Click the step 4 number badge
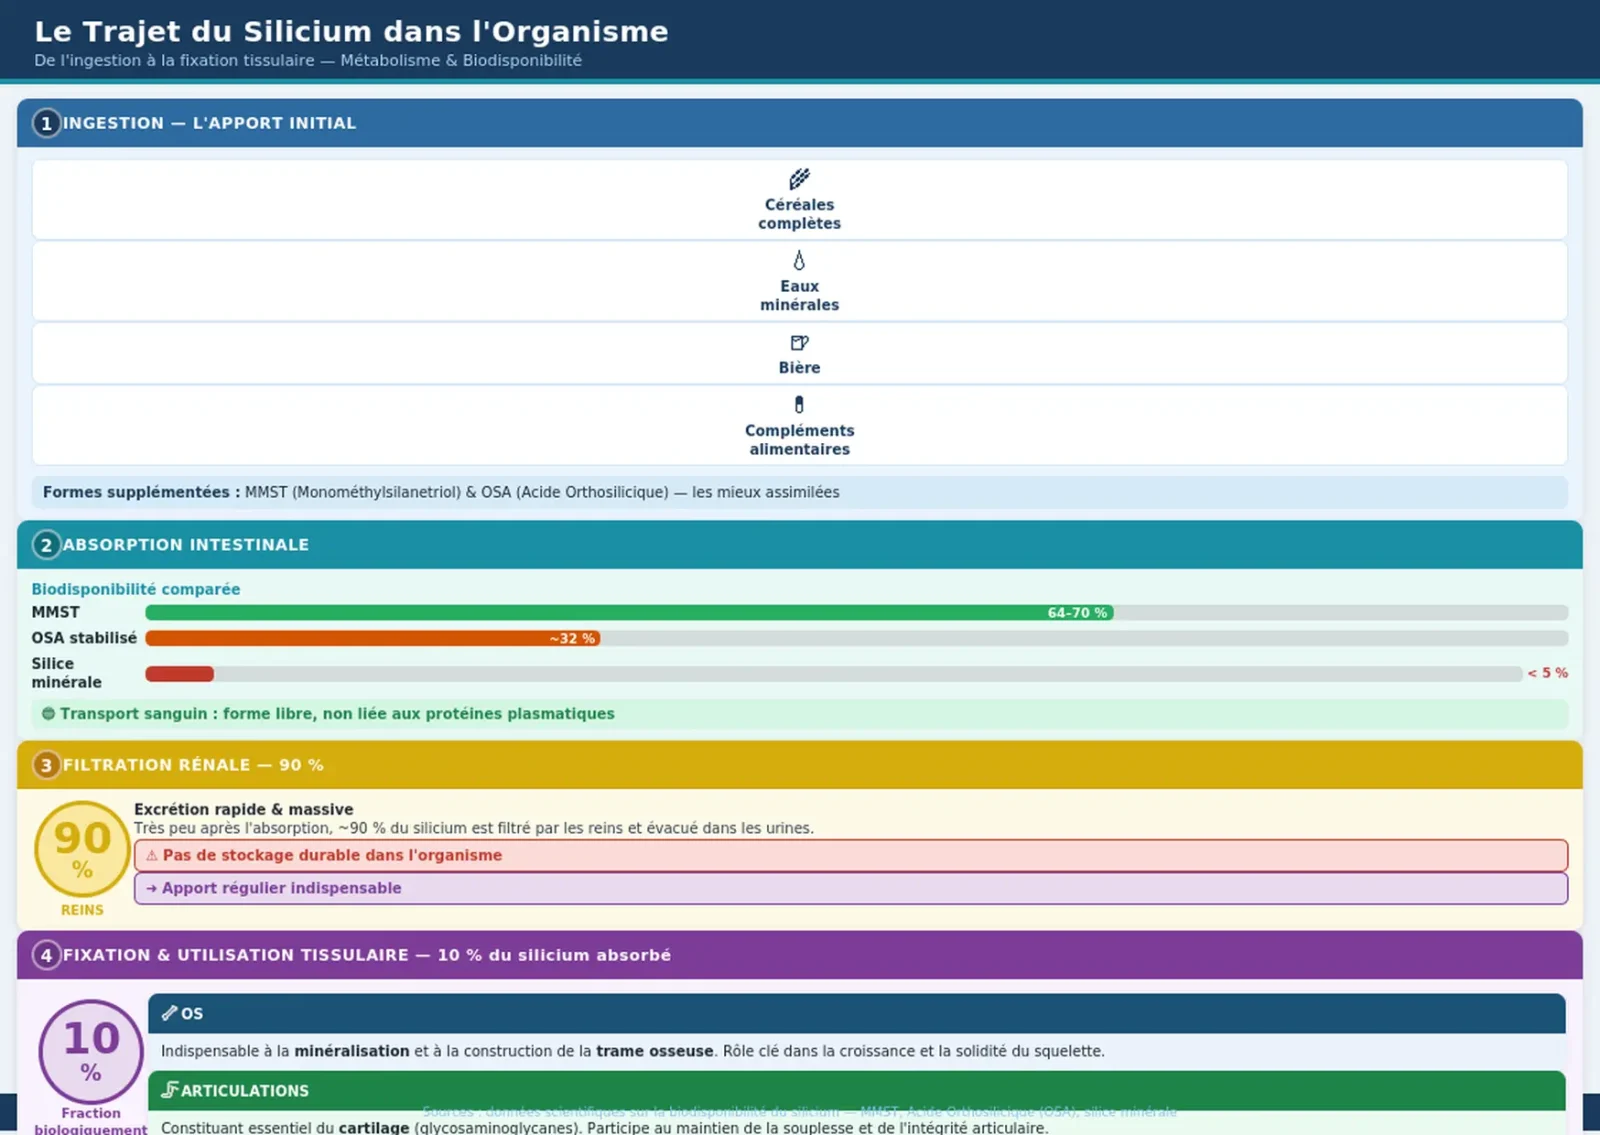The image size is (1600, 1135). (46, 955)
